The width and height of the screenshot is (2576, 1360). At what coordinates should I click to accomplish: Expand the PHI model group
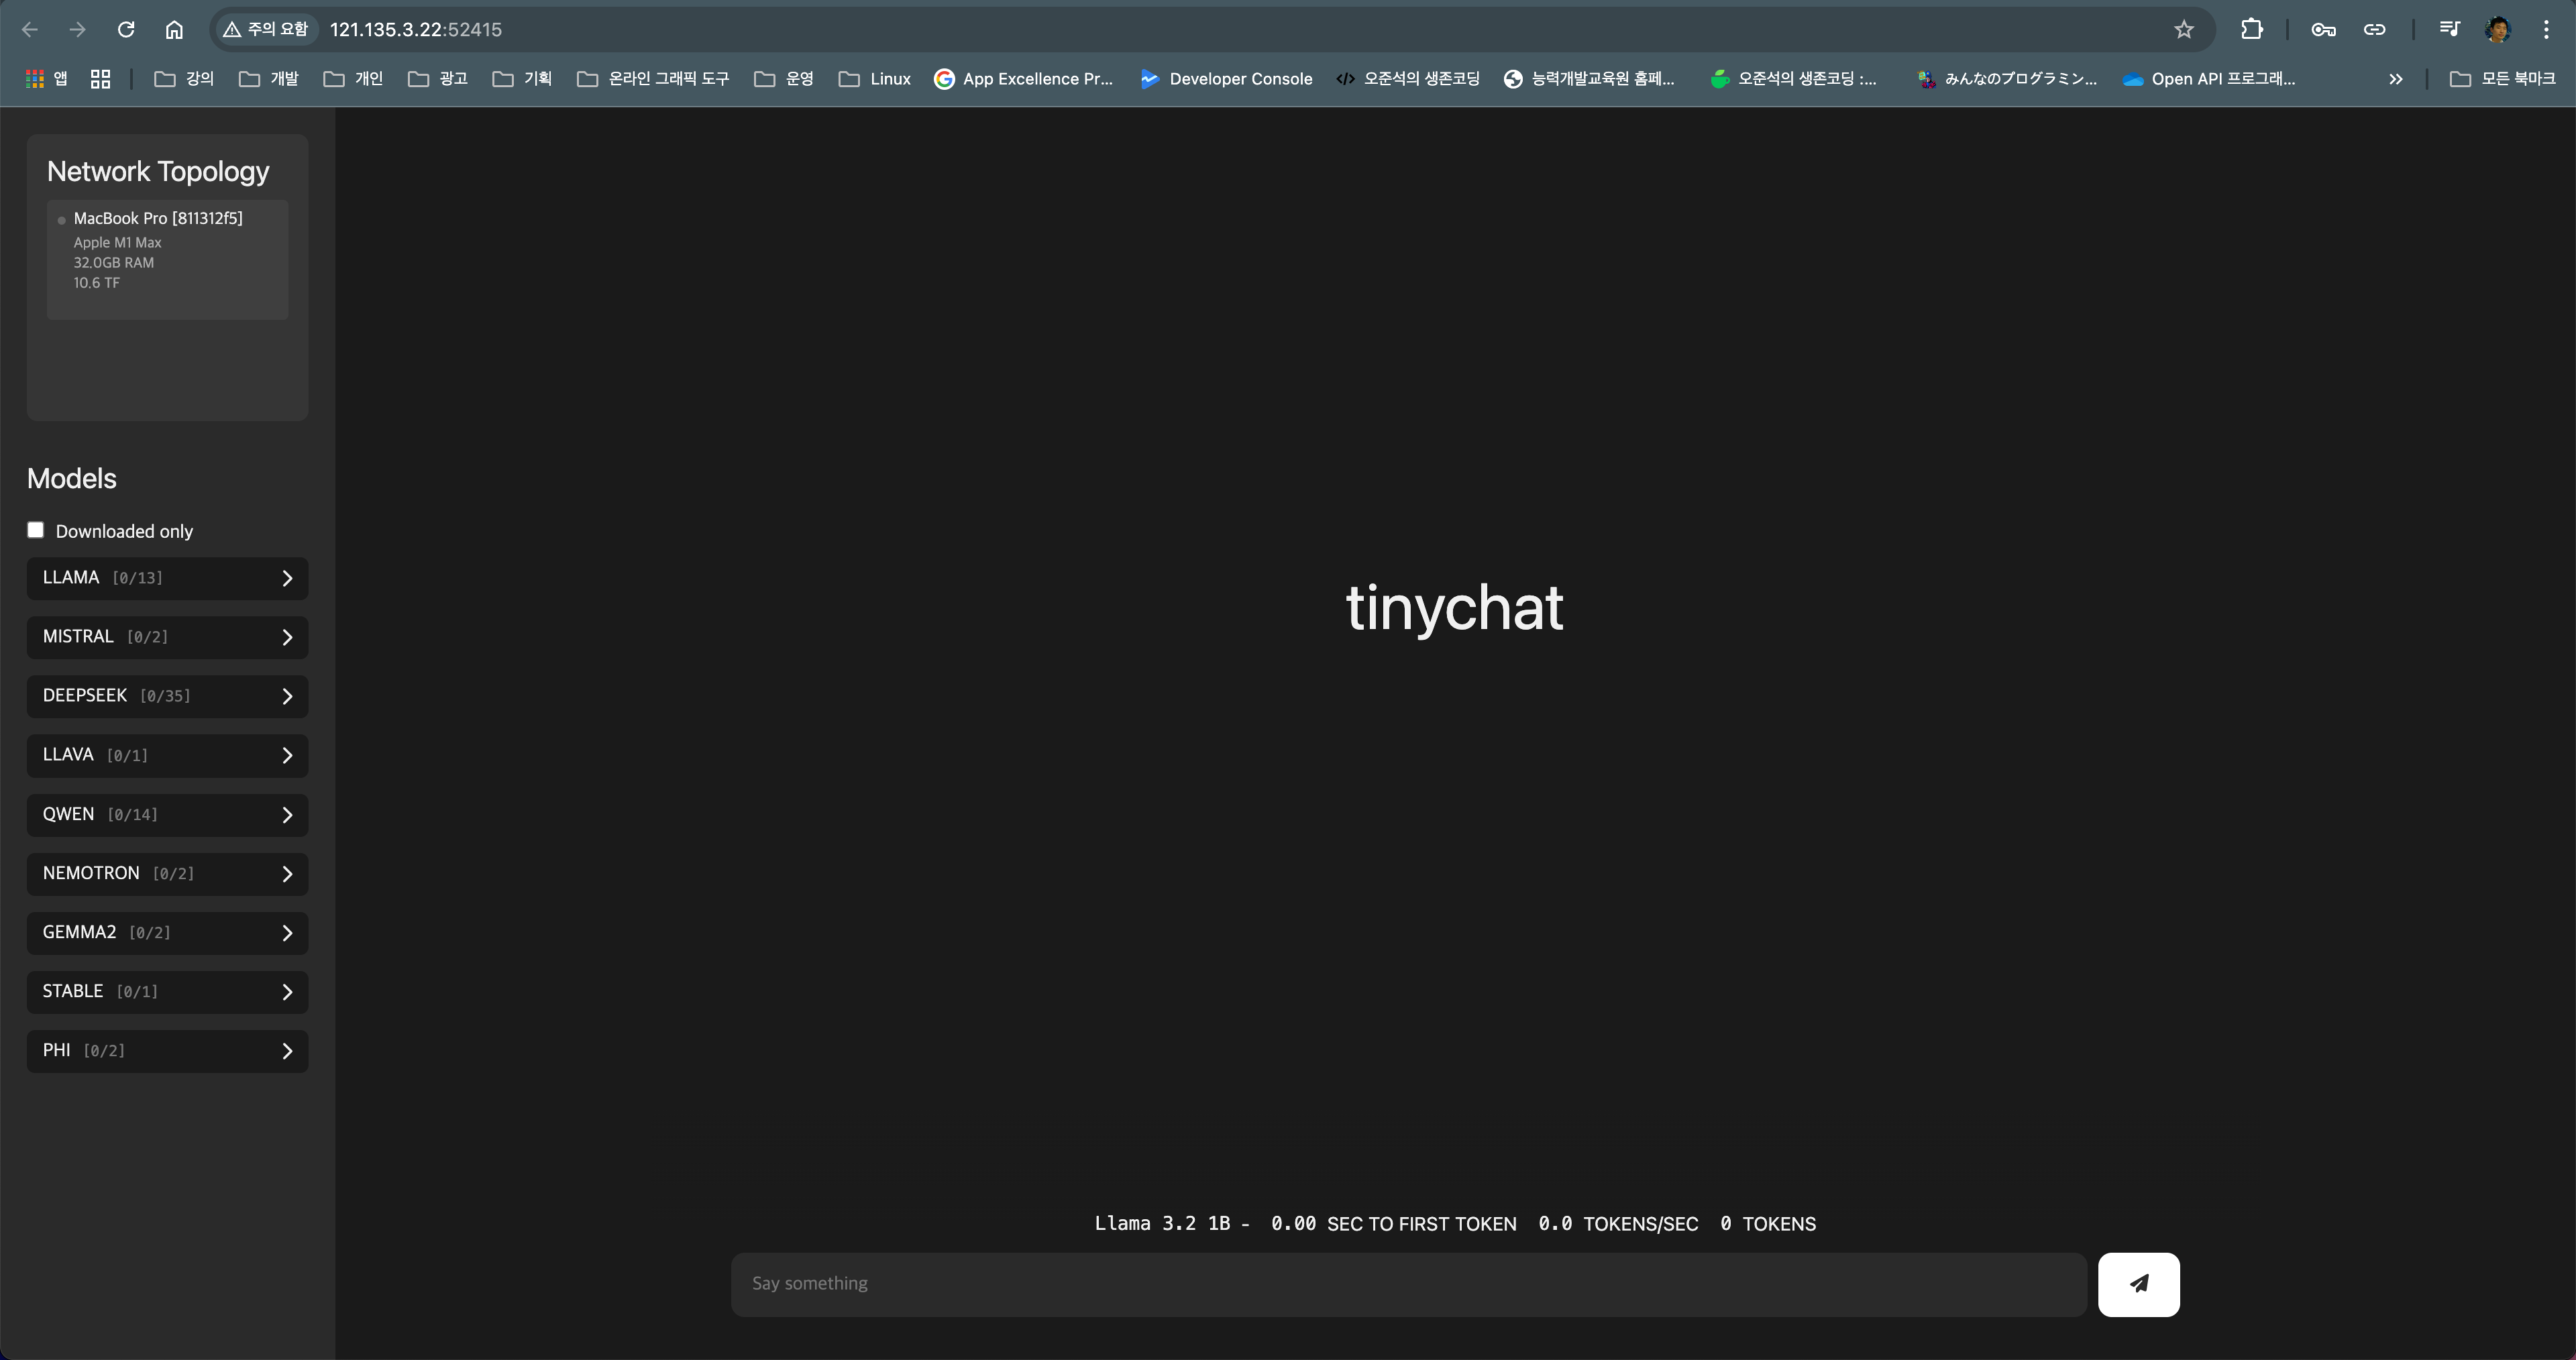[167, 1050]
